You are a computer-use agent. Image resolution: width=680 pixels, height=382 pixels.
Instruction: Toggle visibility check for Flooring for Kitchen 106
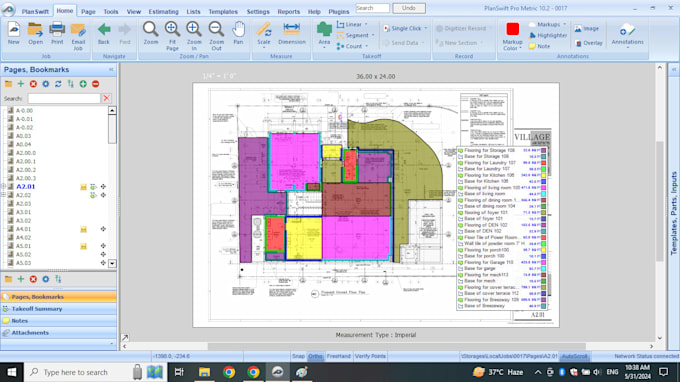[461, 175]
